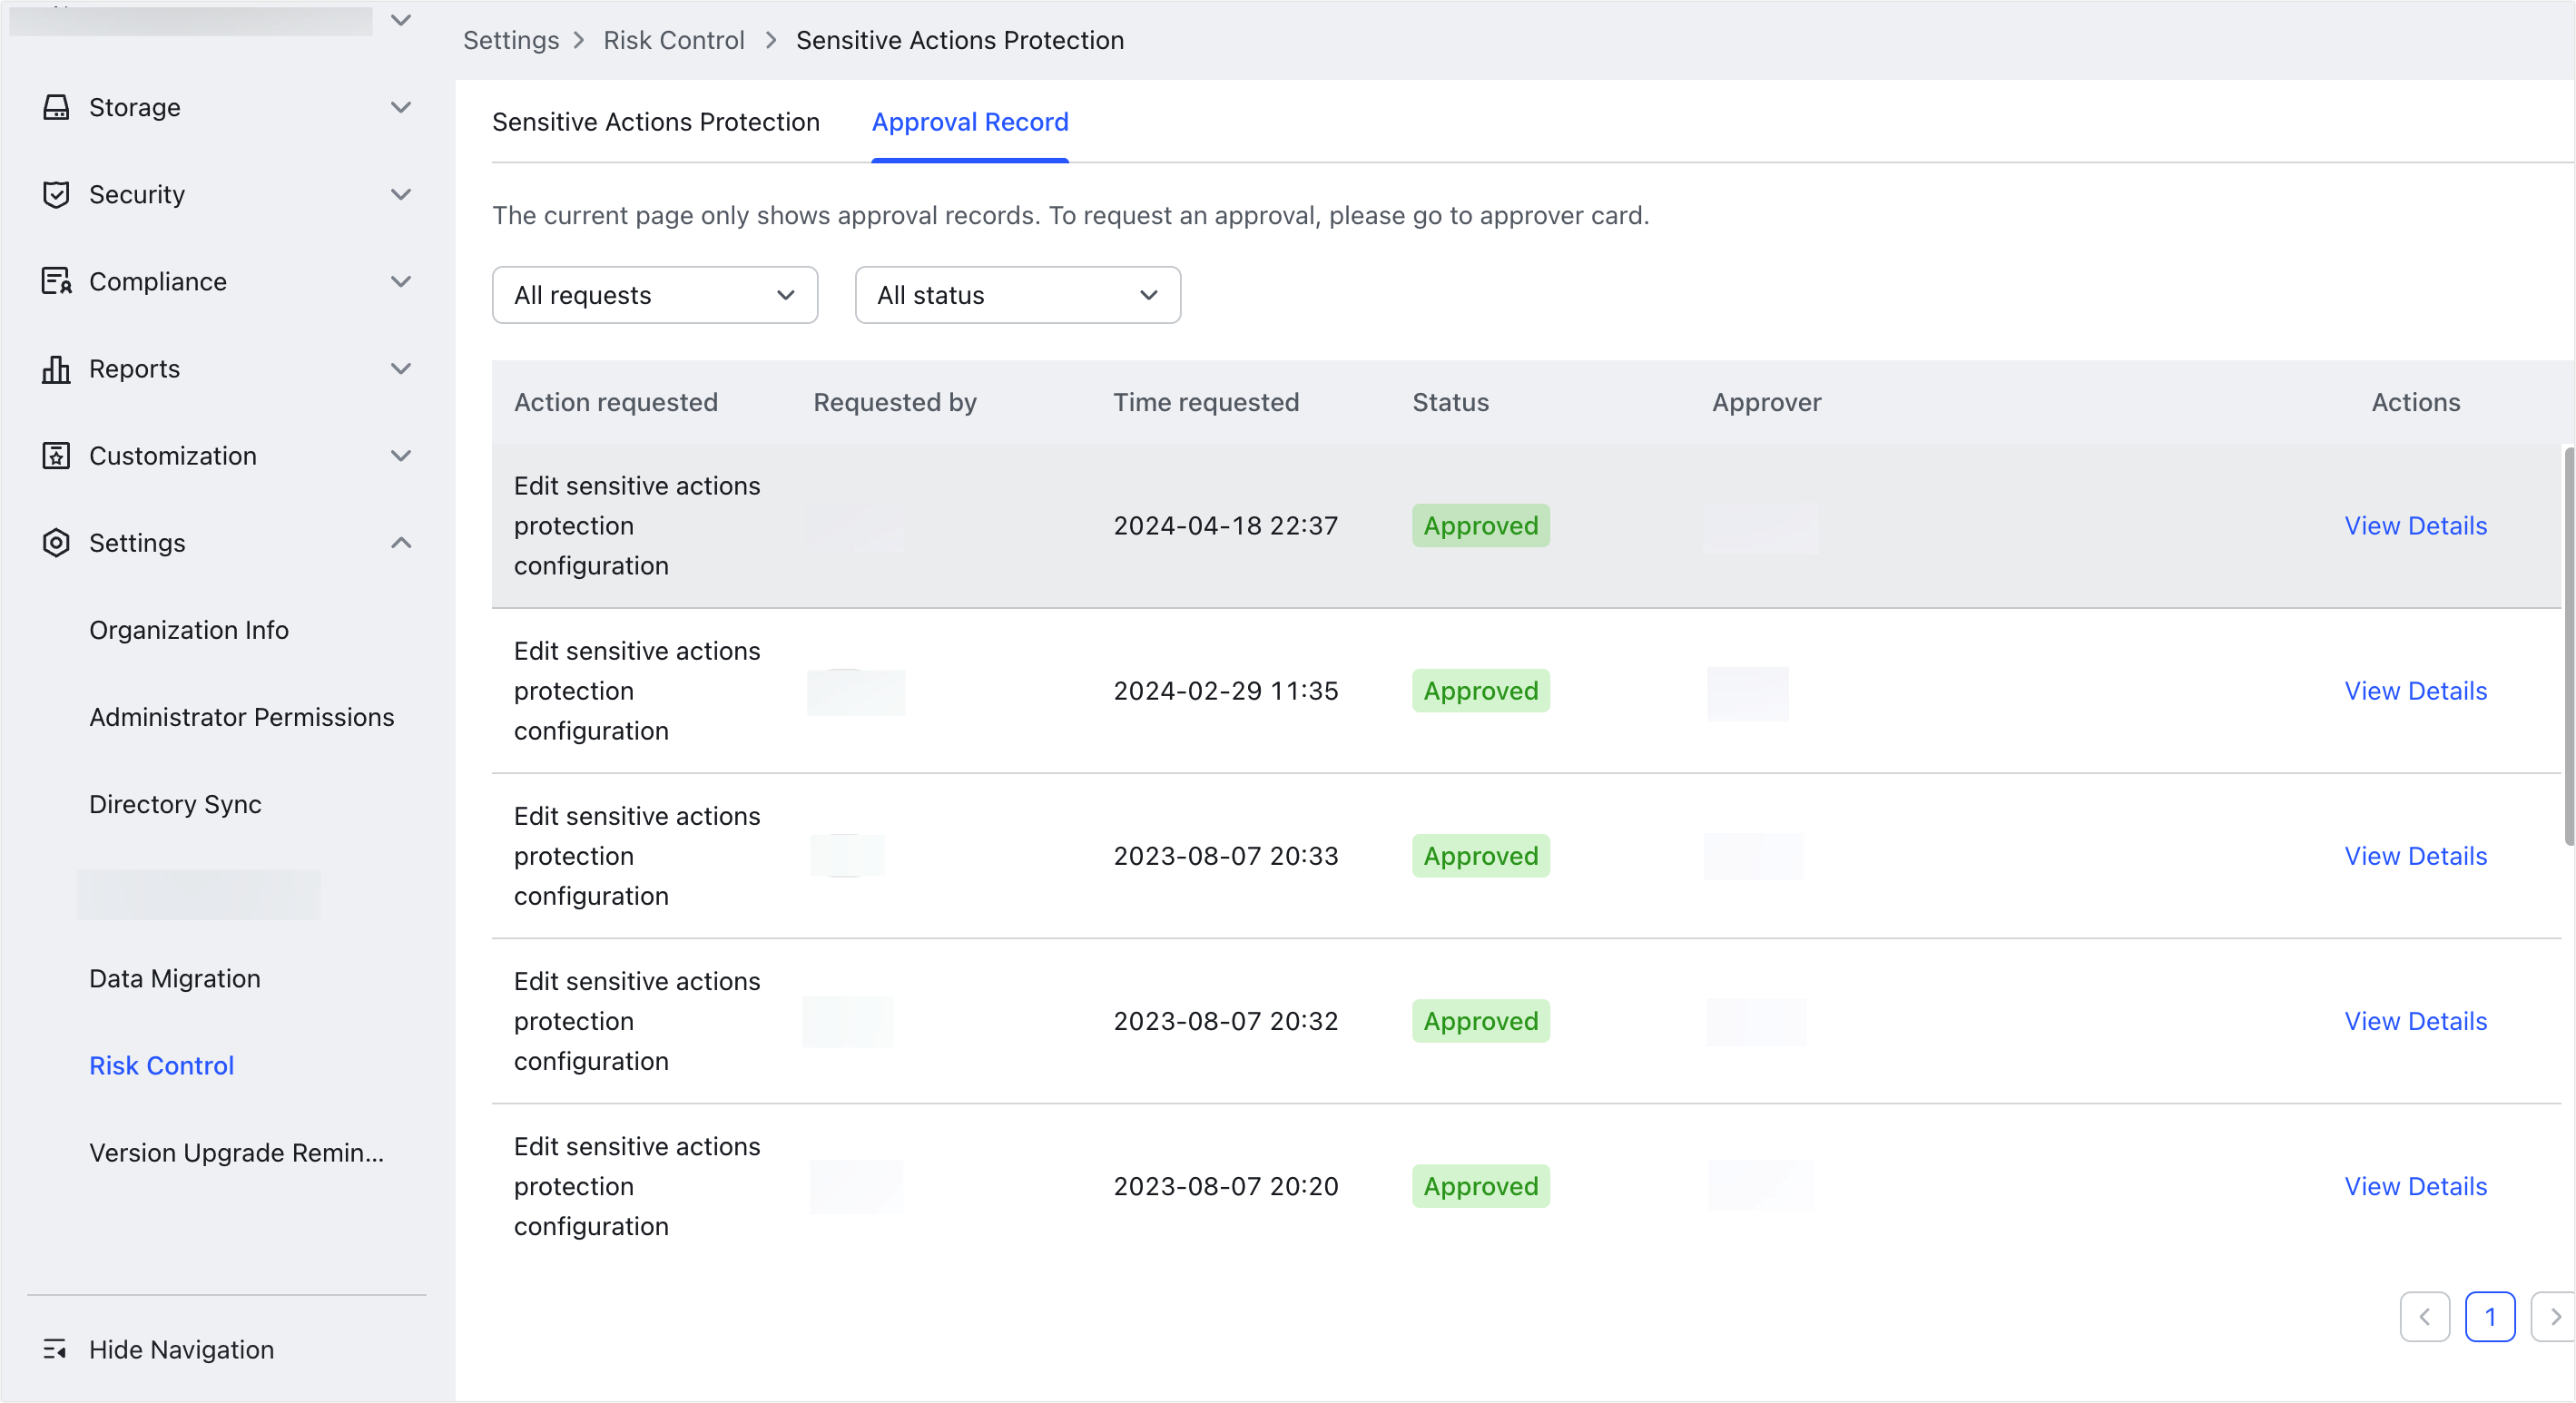The width and height of the screenshot is (2576, 1403).
Task: Open organization switcher chevron at top
Action: pyautogui.click(x=401, y=20)
